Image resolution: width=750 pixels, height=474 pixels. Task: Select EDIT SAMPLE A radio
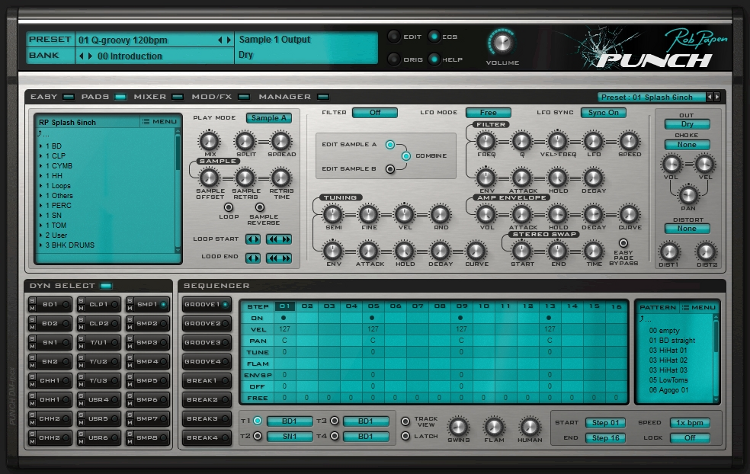(390, 144)
